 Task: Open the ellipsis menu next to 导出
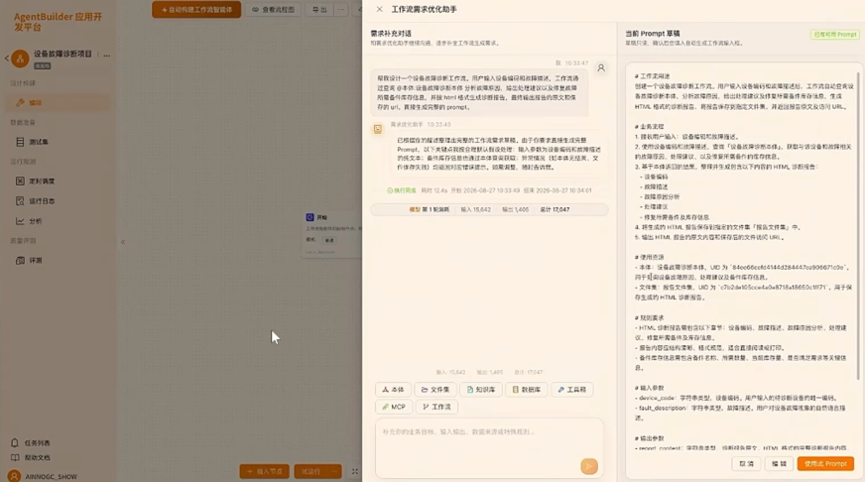341,9
